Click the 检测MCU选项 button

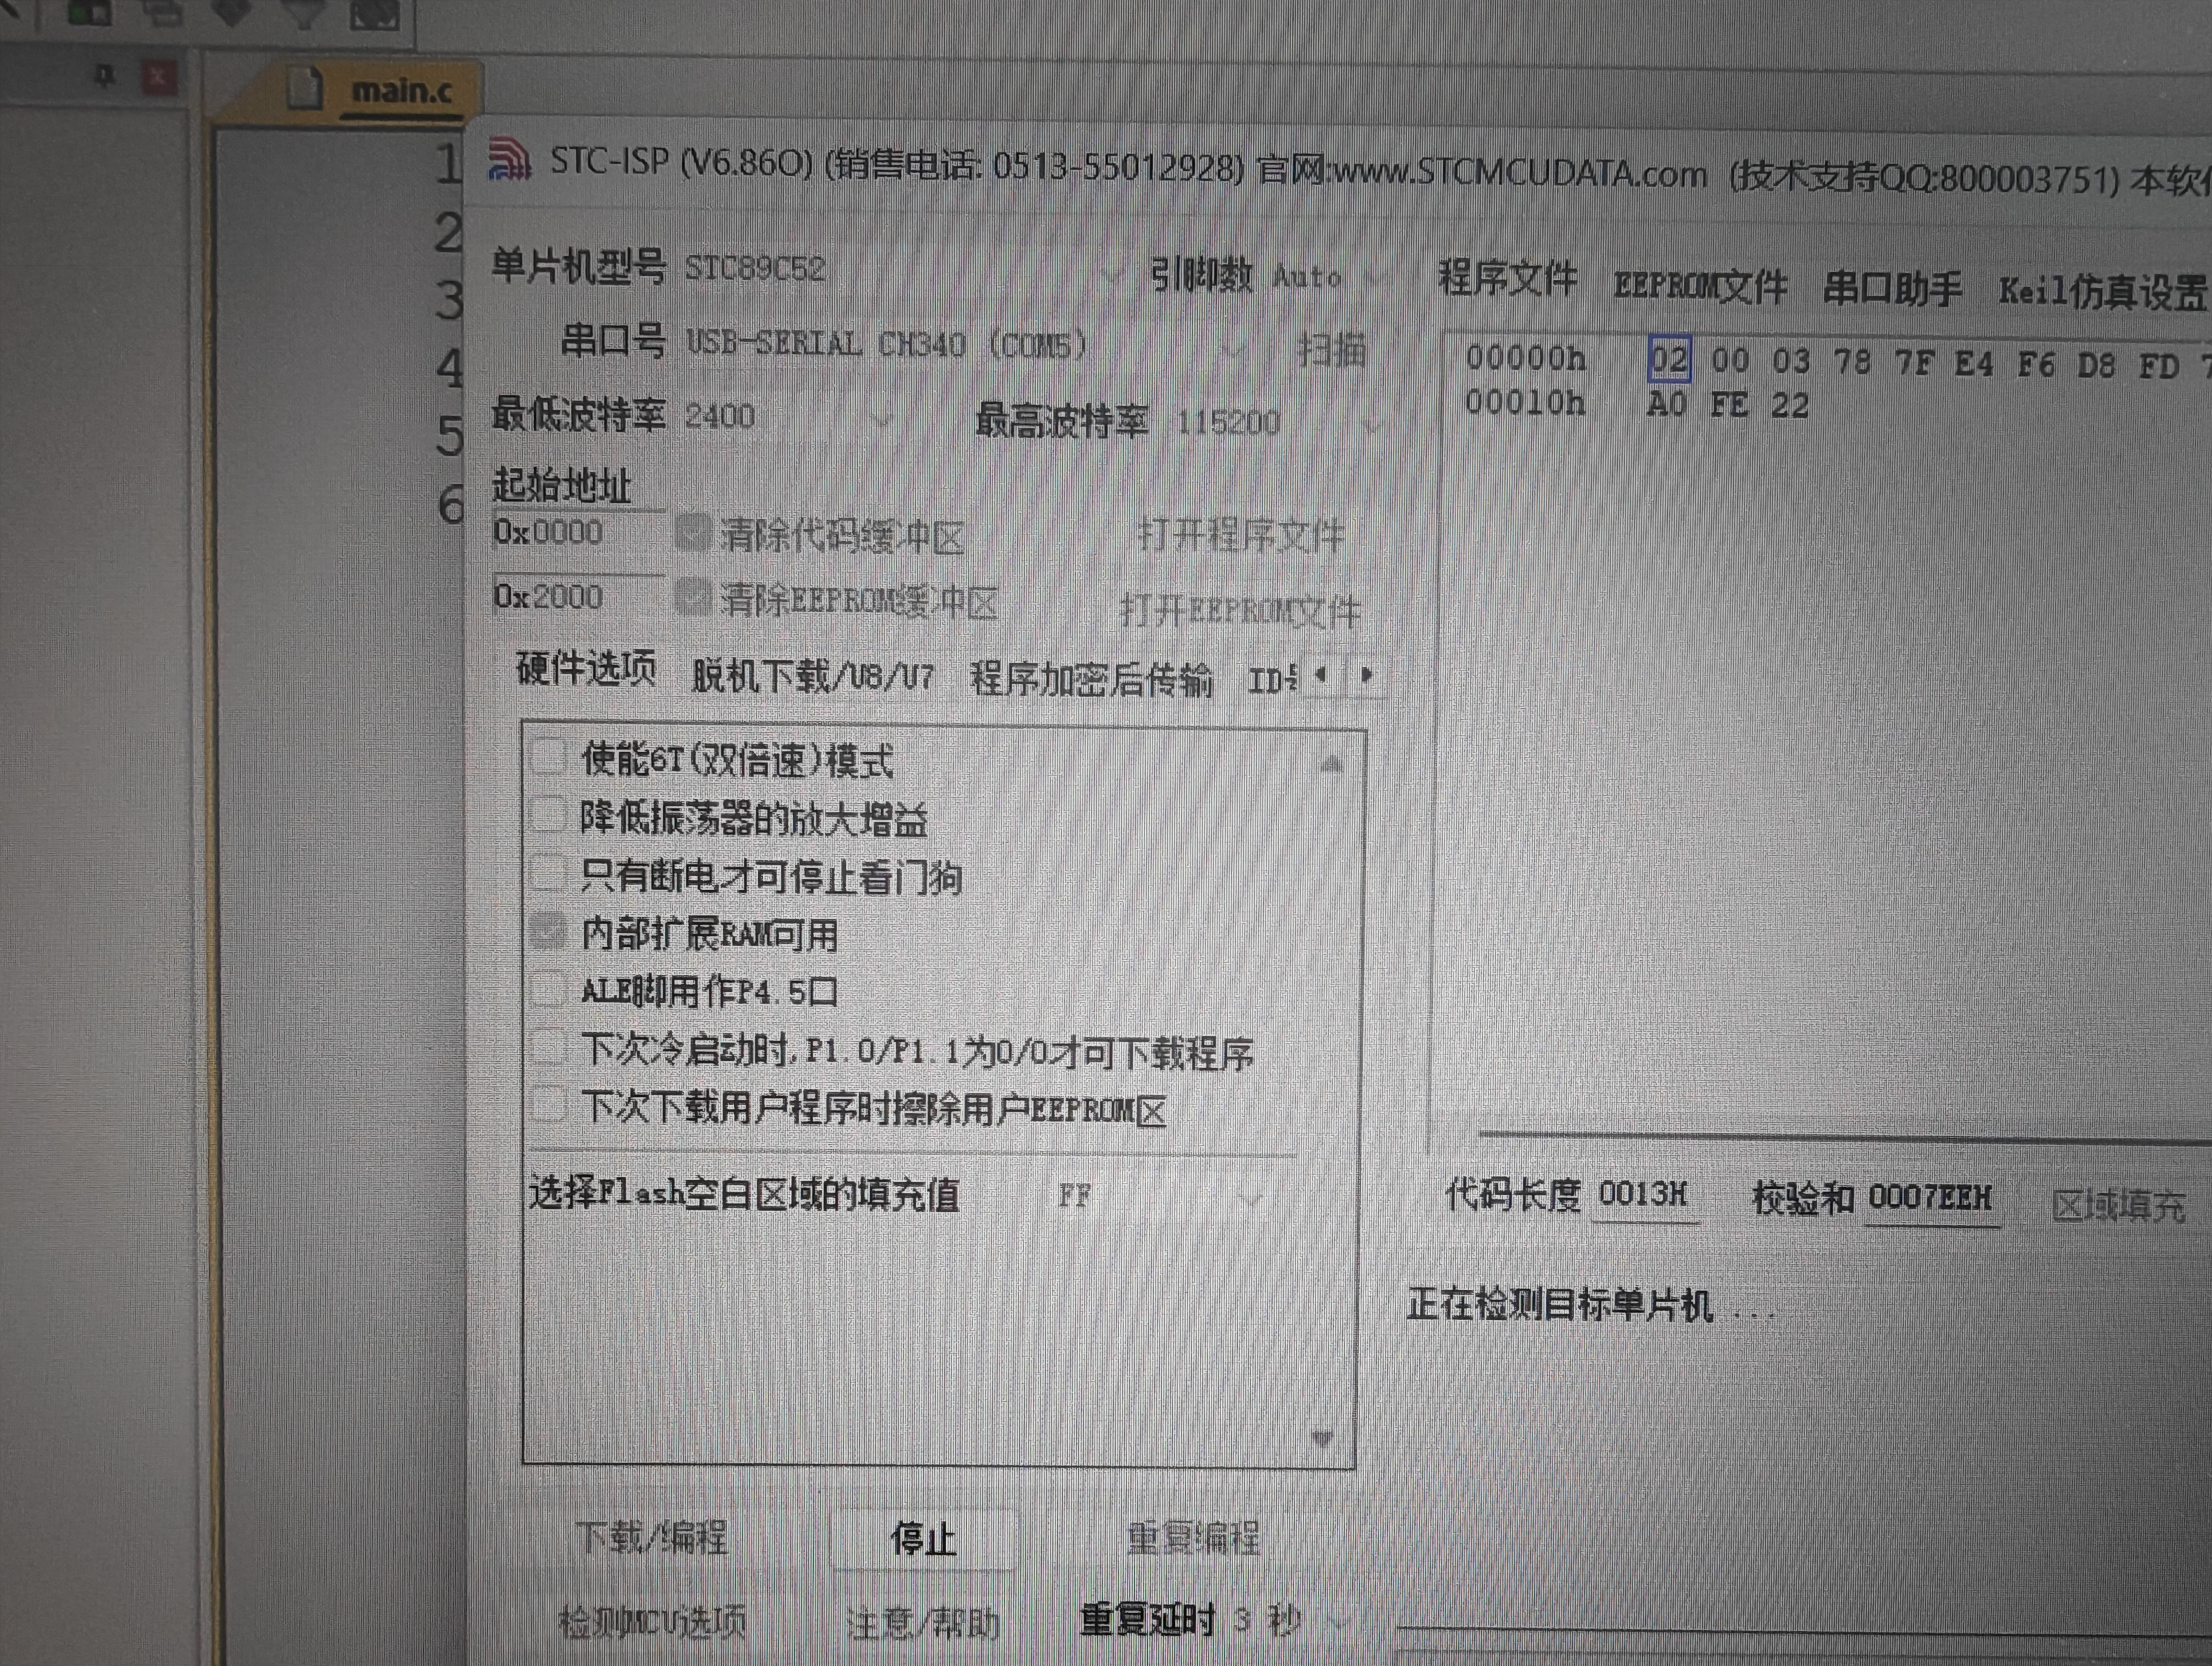pos(652,1620)
